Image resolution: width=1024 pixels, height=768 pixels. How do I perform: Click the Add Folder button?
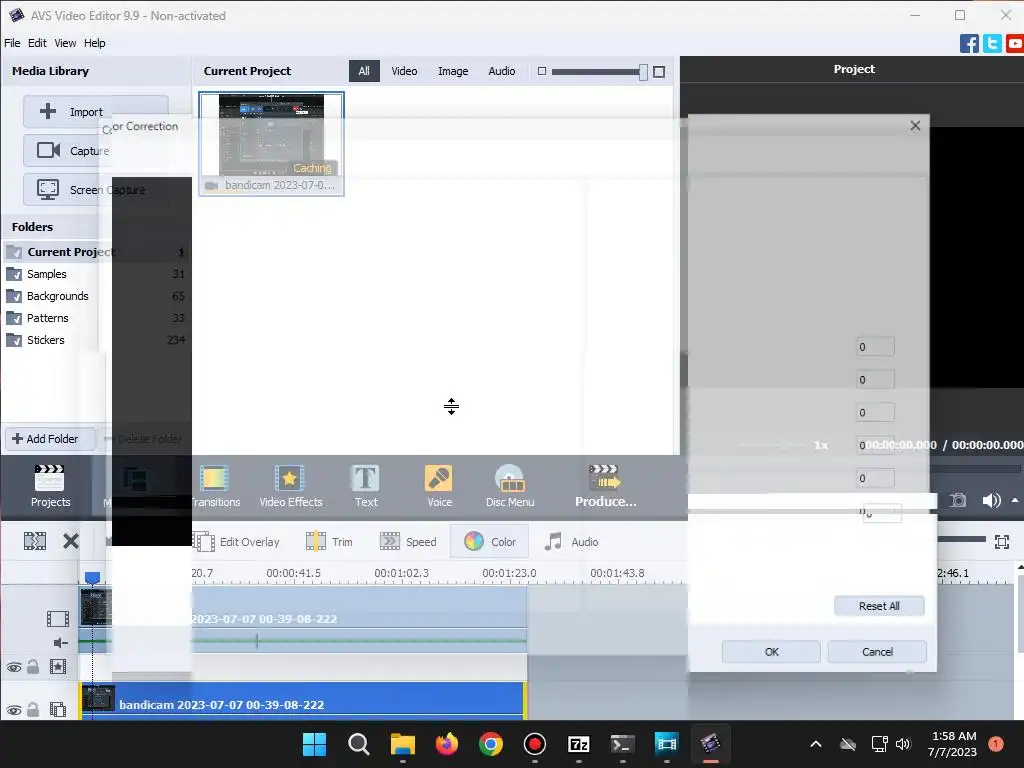pos(51,439)
